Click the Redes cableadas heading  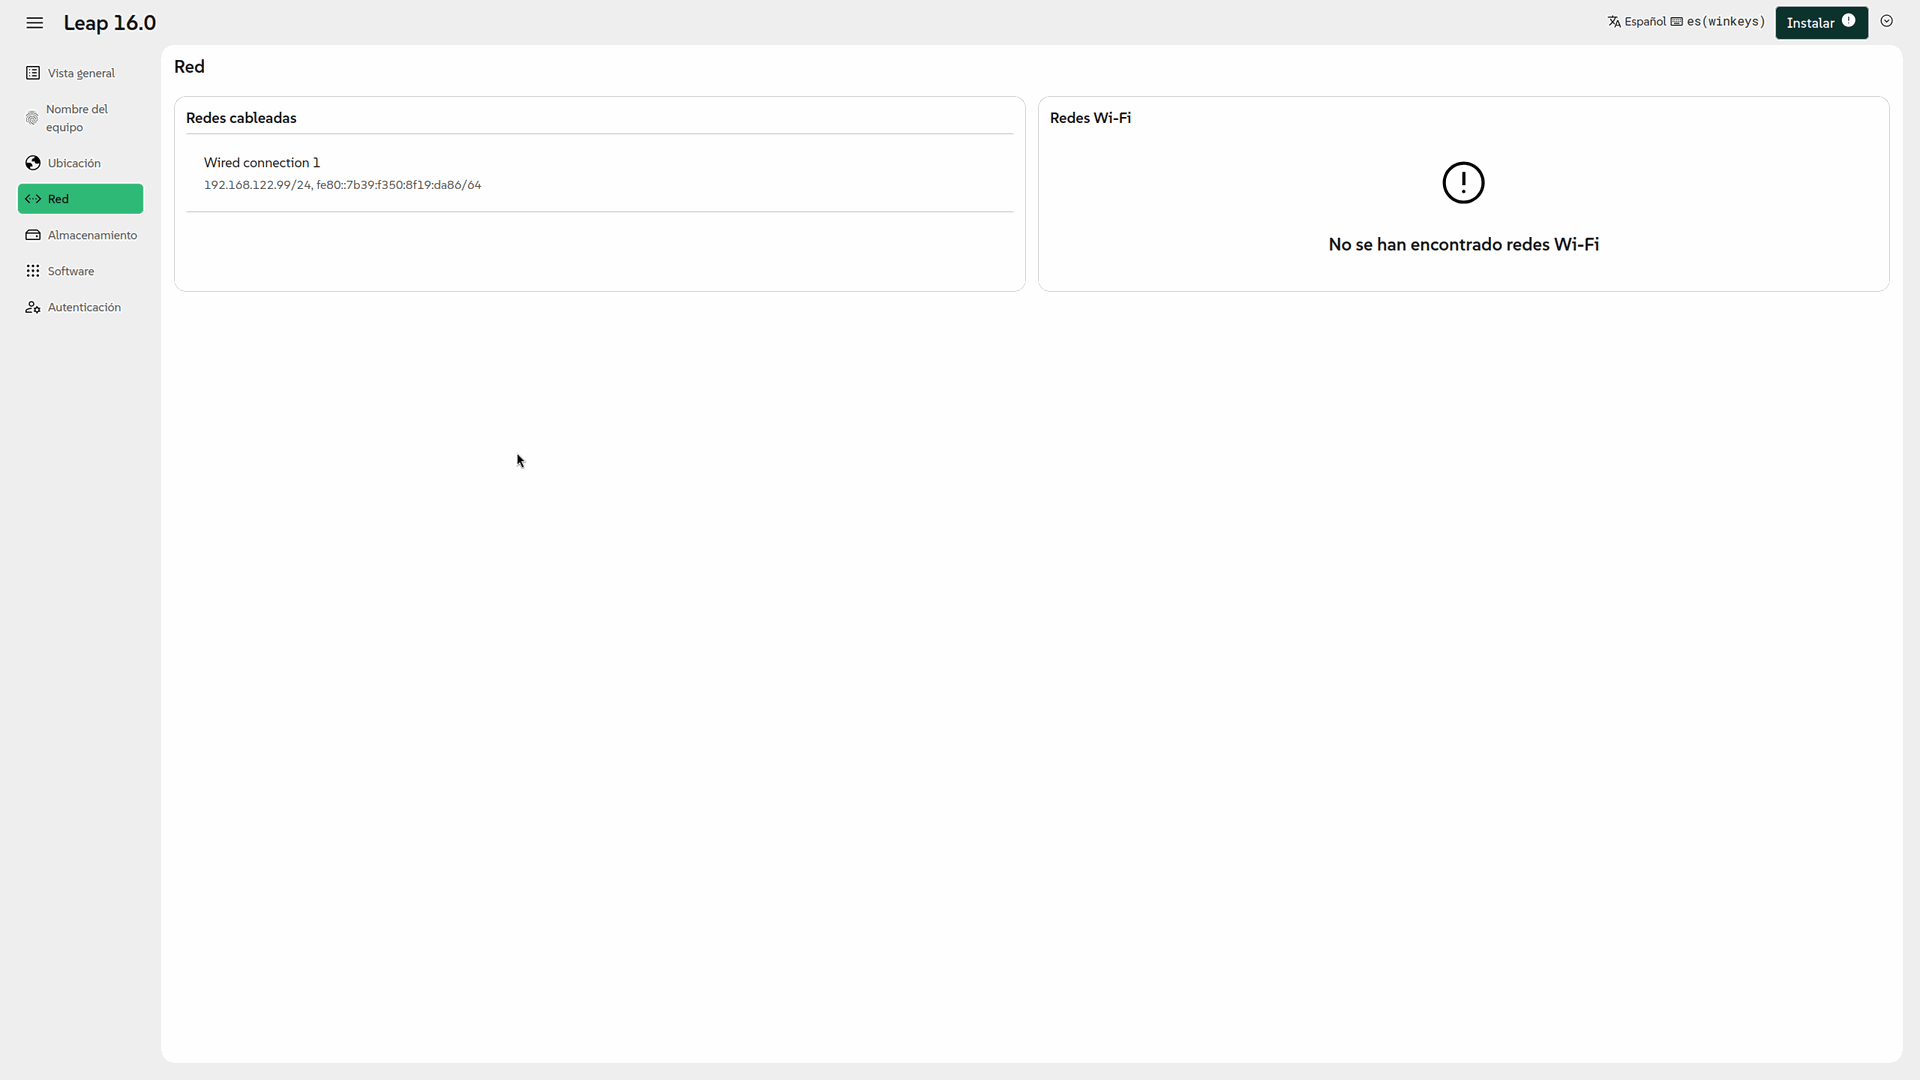[241, 118]
